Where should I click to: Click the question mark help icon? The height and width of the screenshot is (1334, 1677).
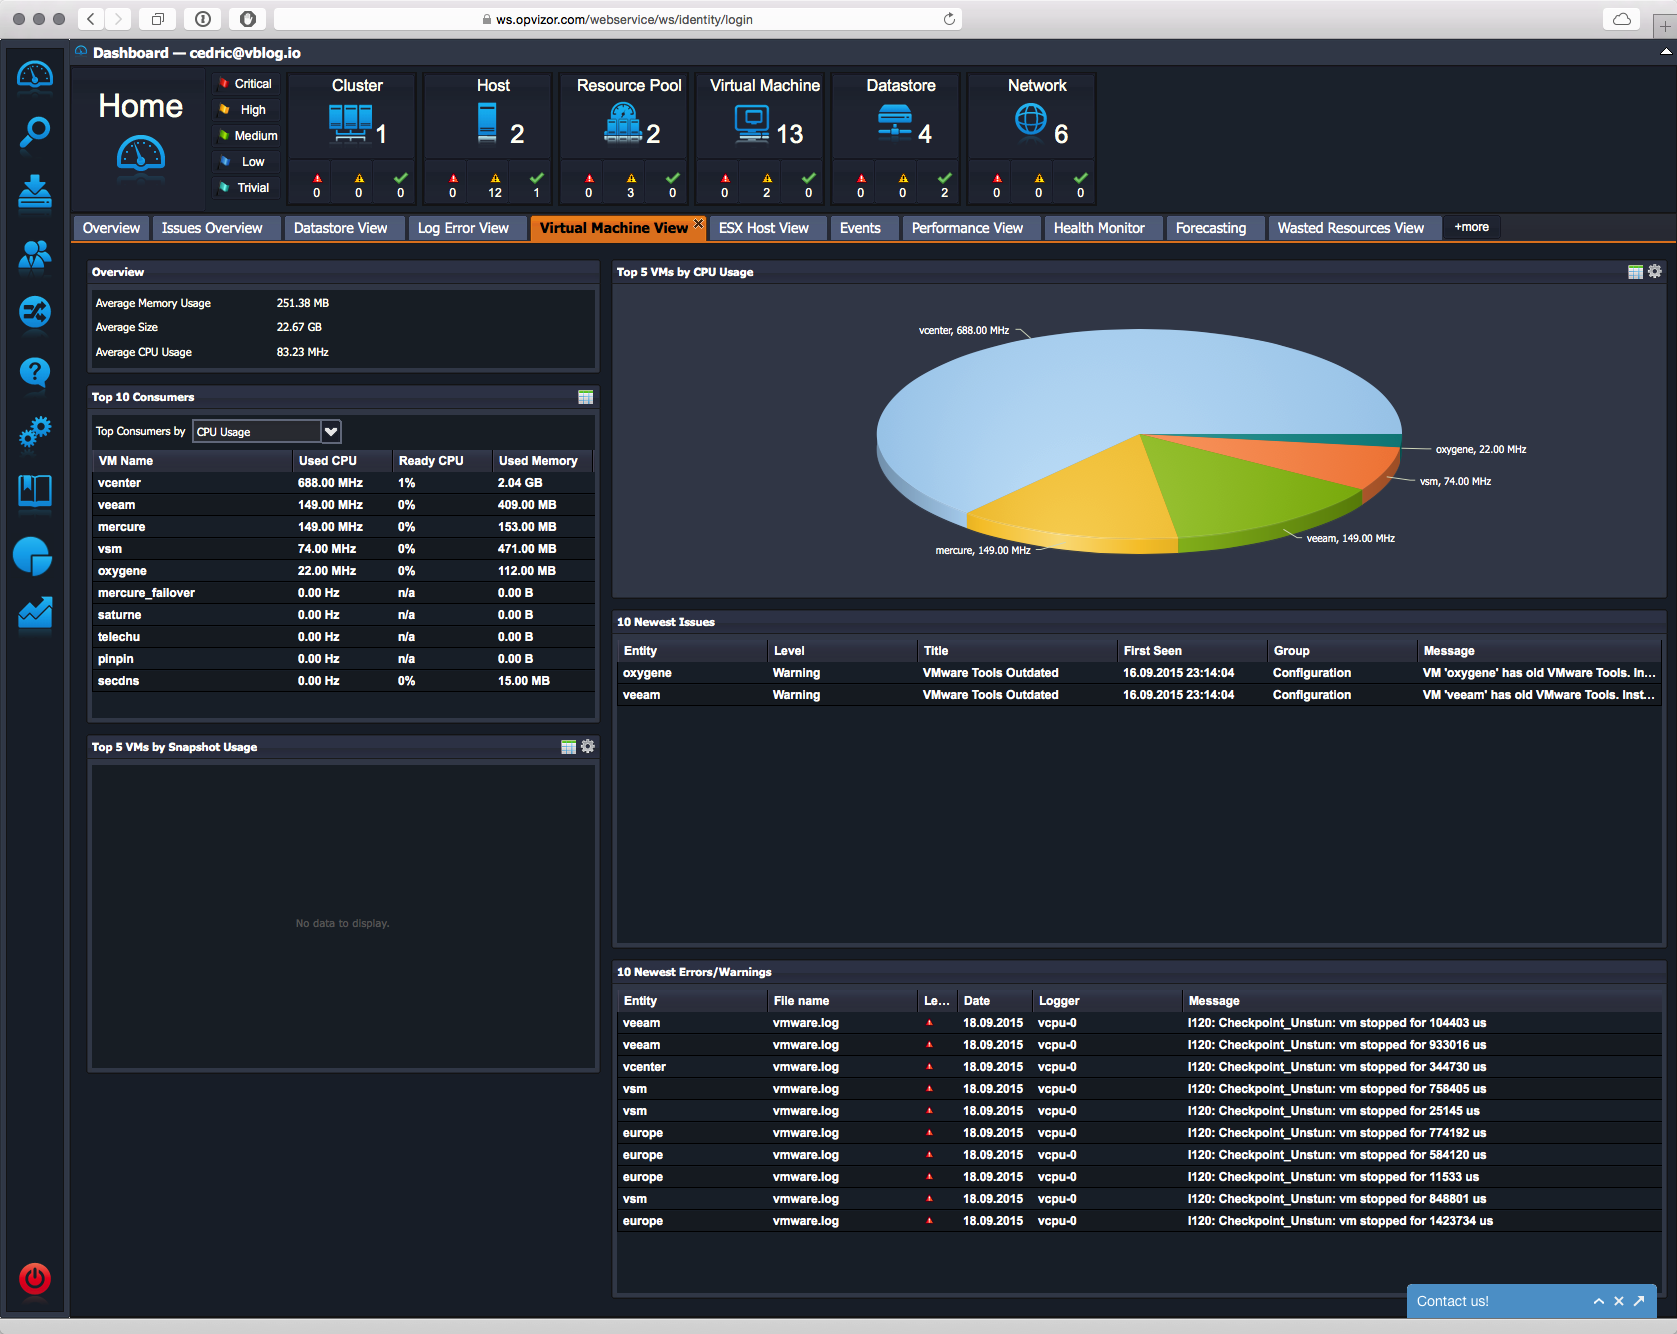coord(35,373)
